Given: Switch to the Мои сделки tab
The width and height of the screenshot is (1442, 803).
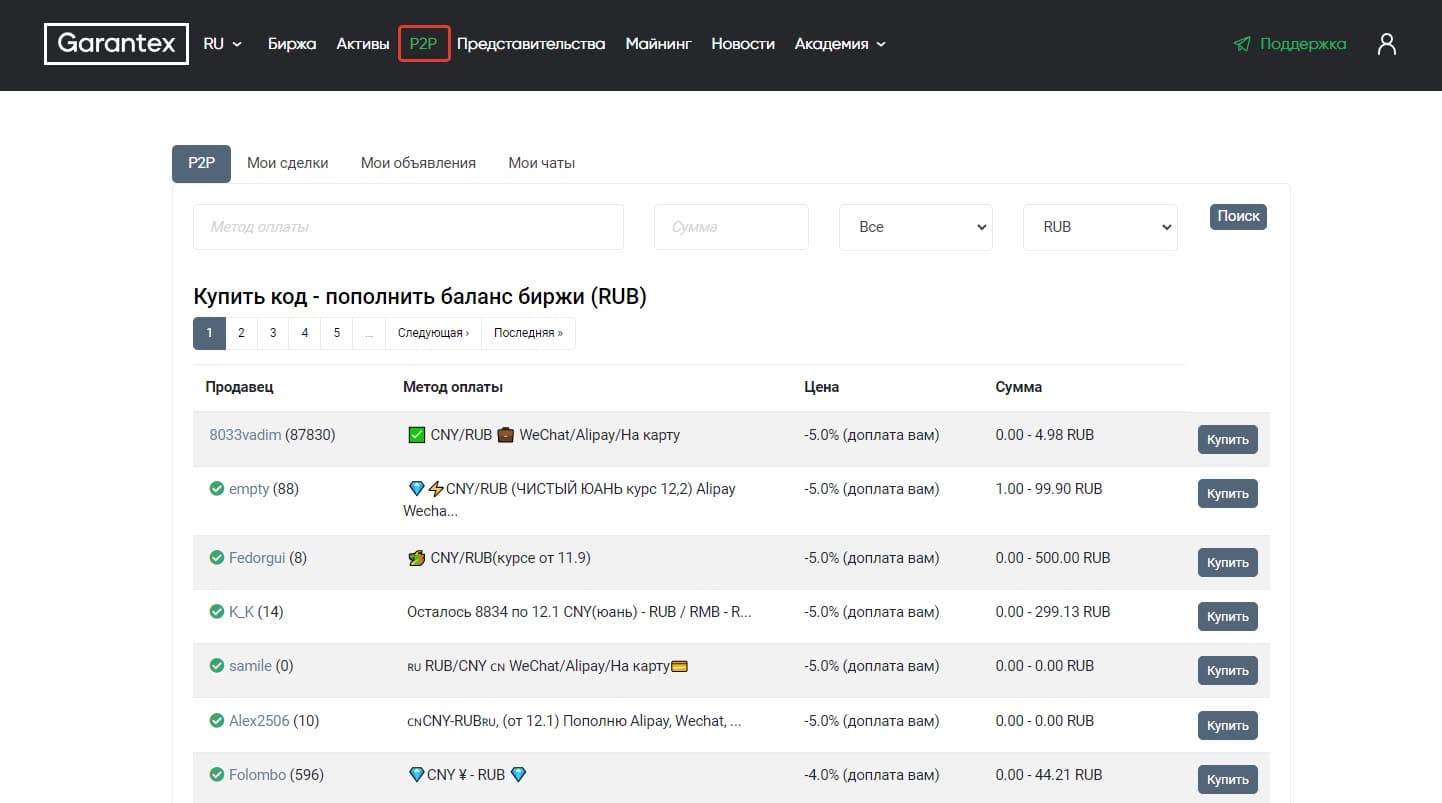Looking at the screenshot, I should (x=288, y=163).
